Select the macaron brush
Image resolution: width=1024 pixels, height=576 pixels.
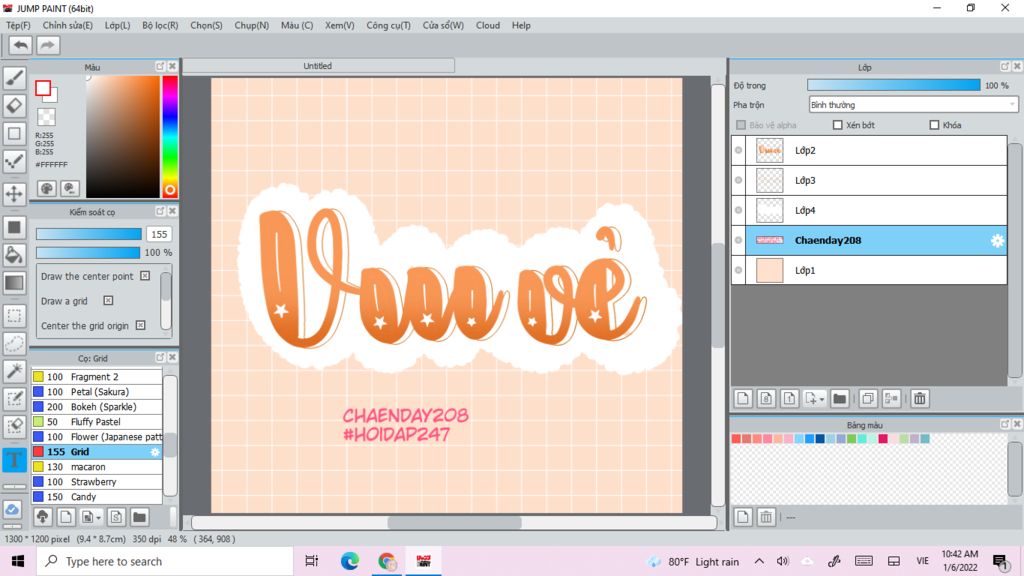pos(97,467)
